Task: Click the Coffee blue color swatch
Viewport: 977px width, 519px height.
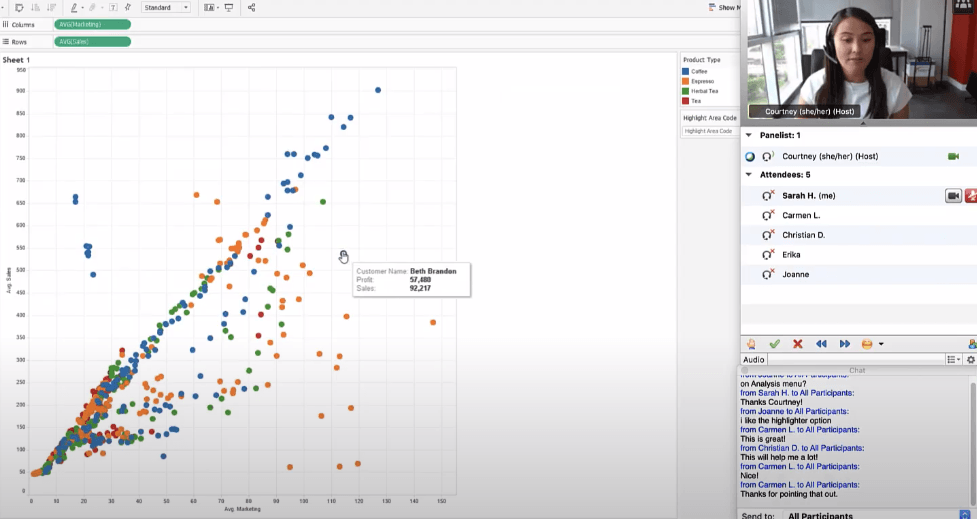Action: (685, 72)
